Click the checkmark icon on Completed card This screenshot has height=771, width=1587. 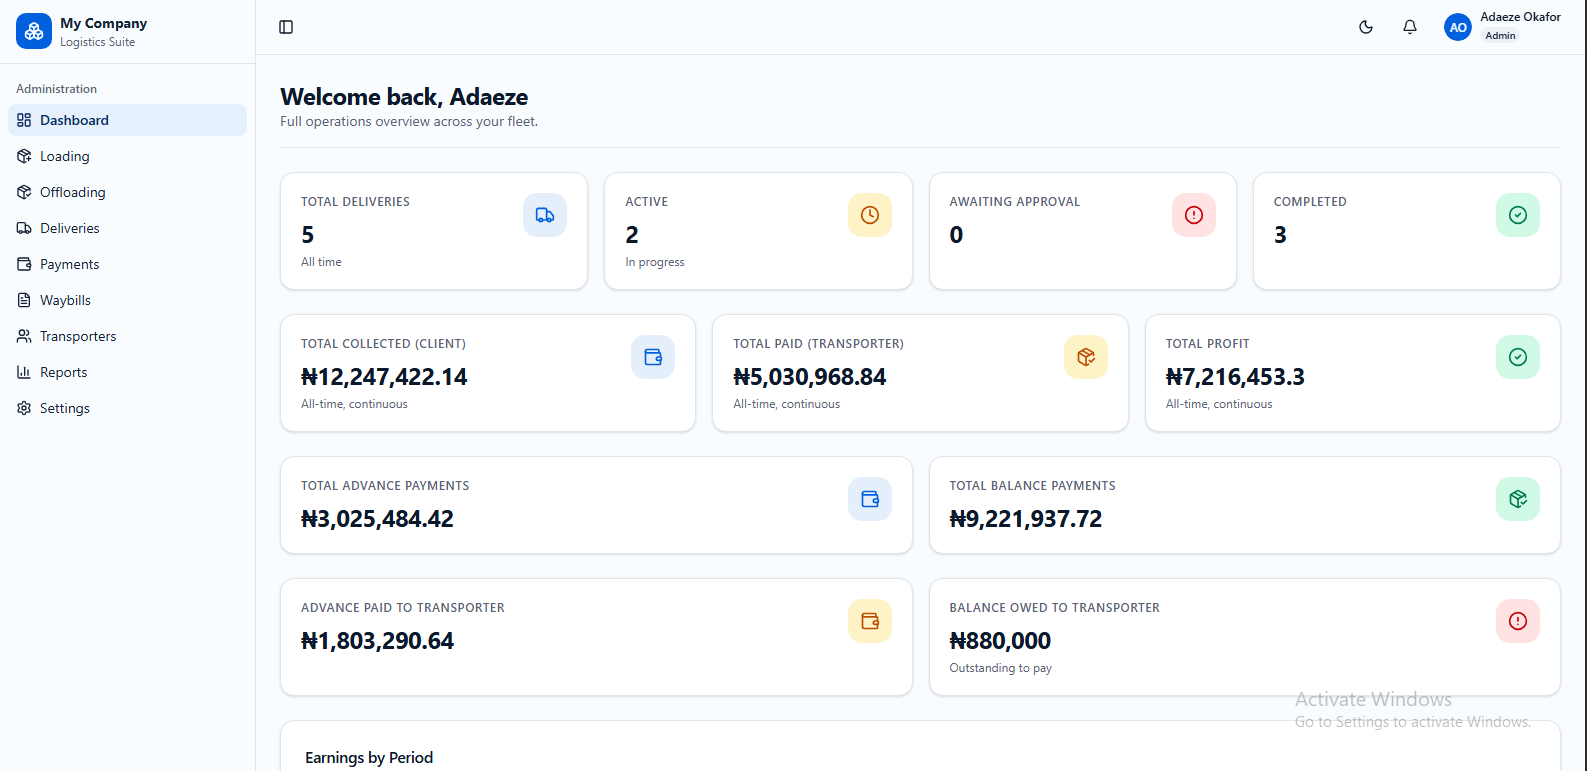[1518, 215]
